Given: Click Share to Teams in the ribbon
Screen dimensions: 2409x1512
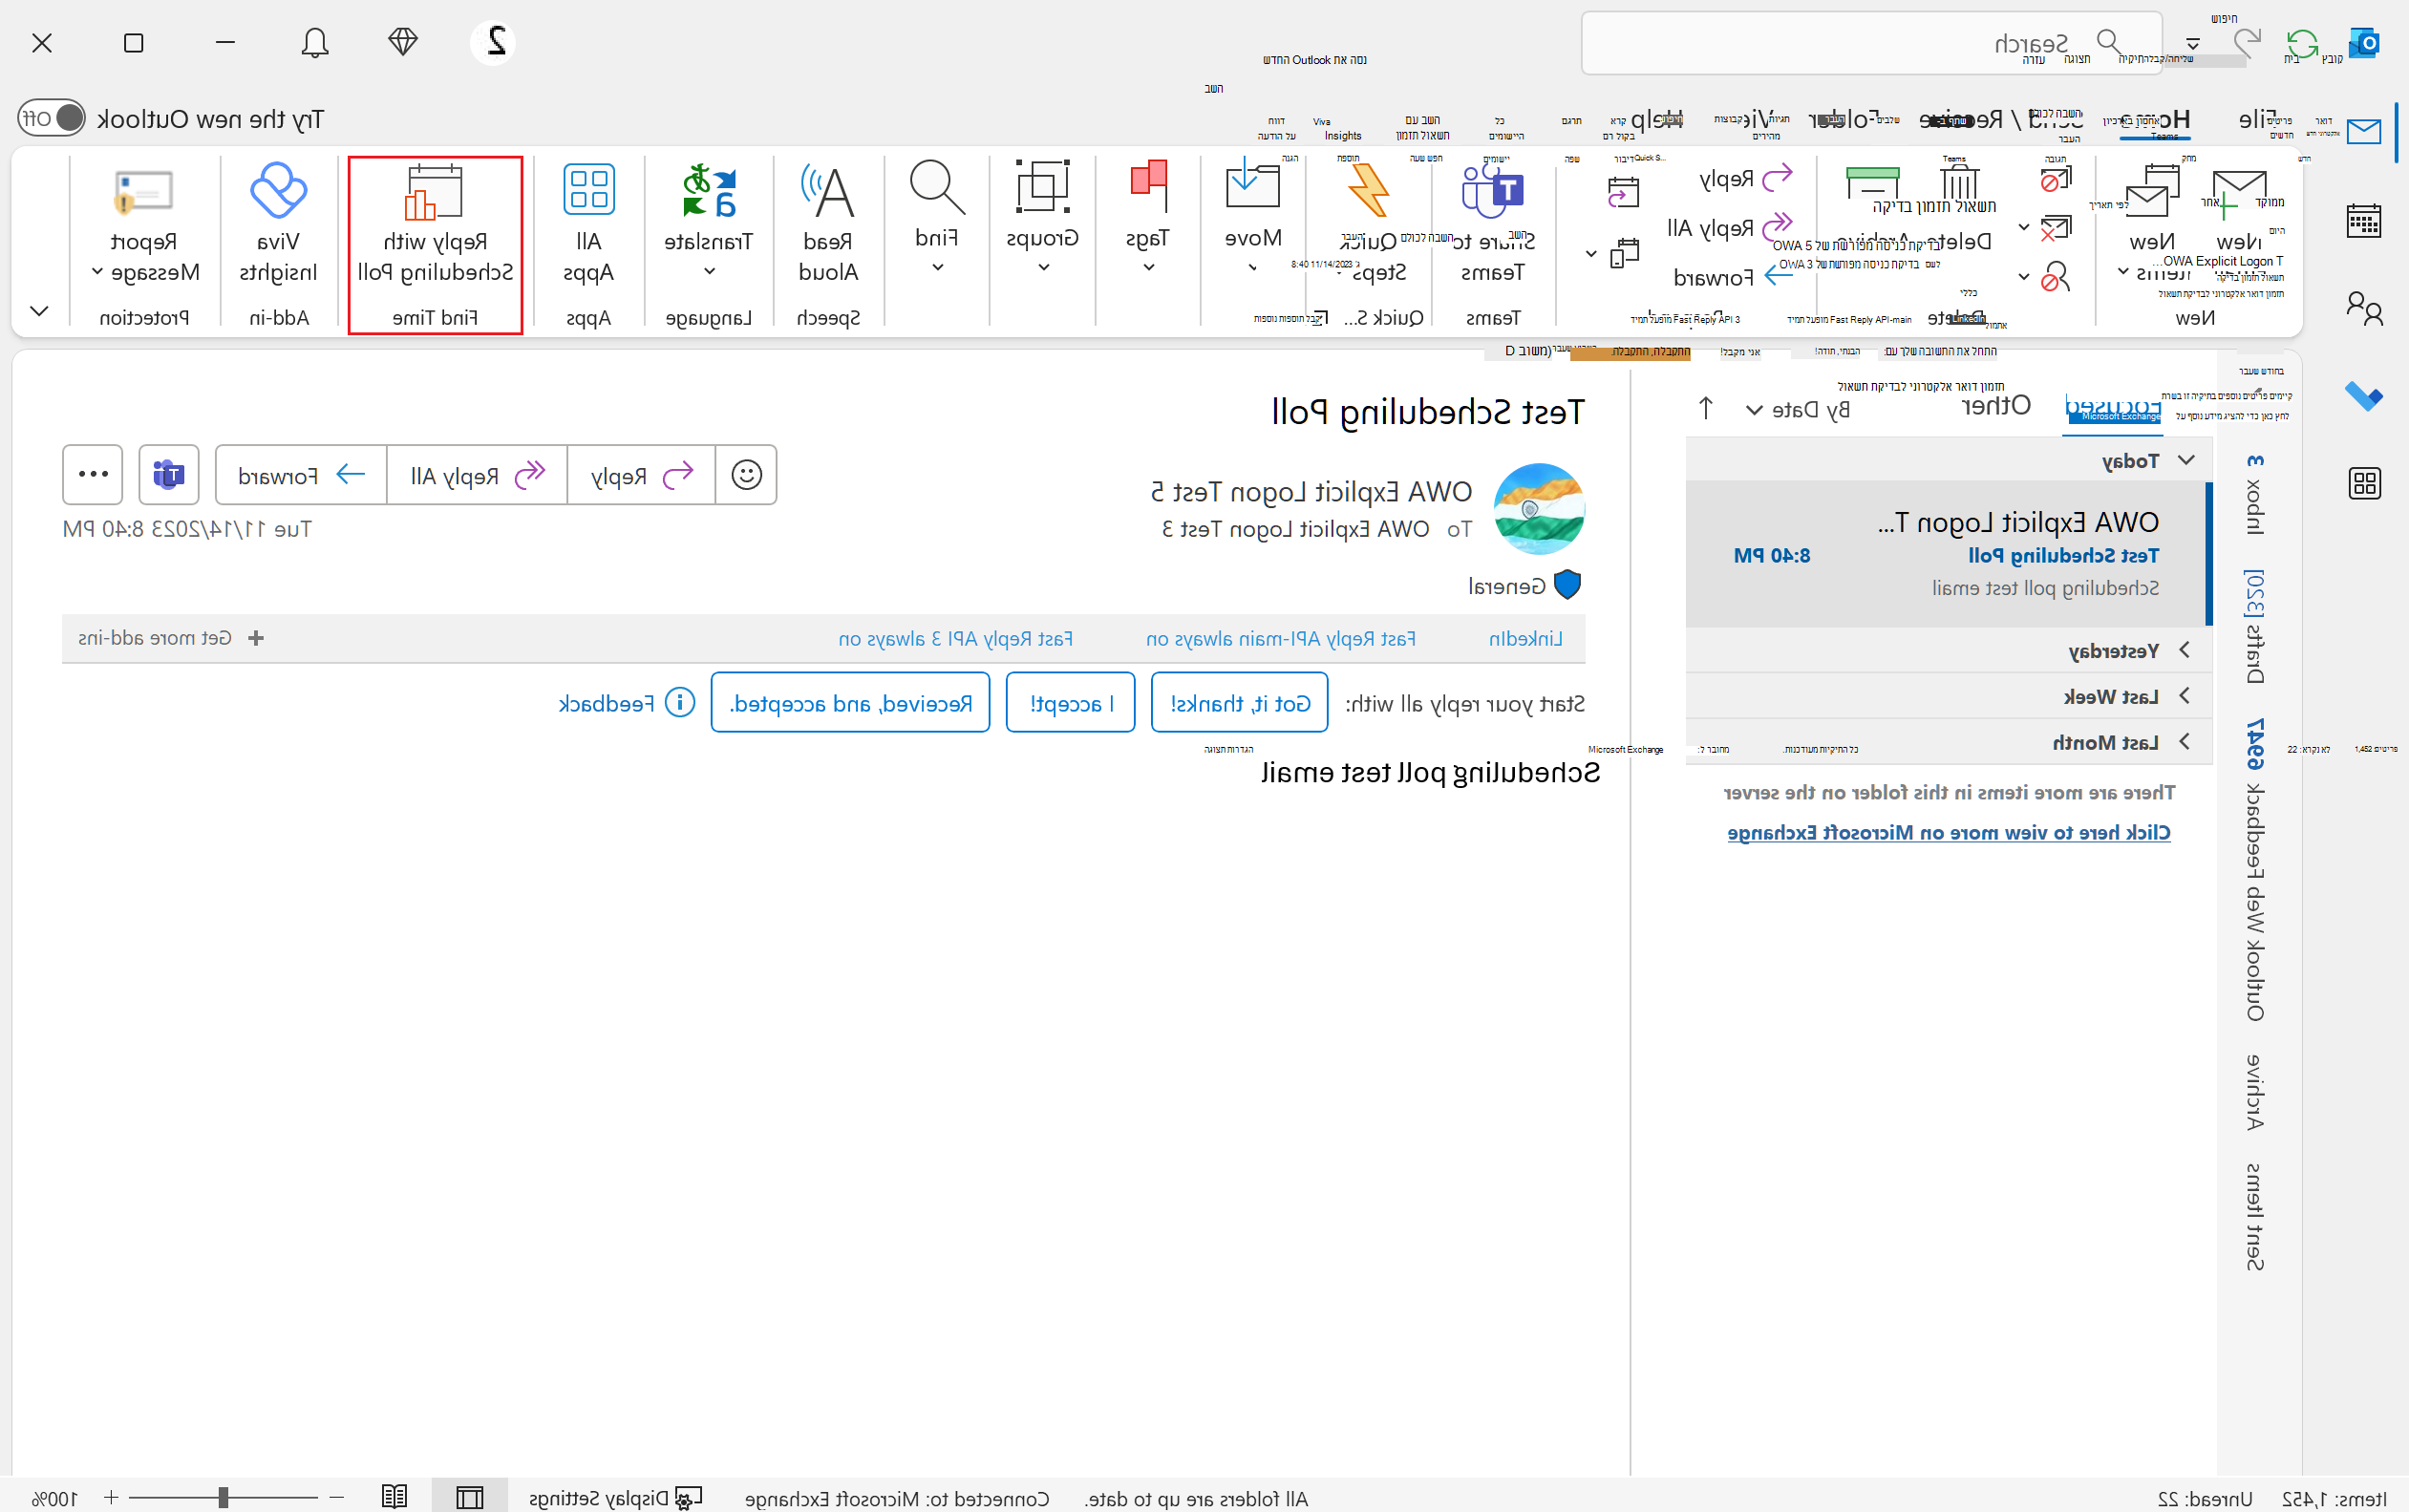Looking at the screenshot, I should click(1493, 222).
